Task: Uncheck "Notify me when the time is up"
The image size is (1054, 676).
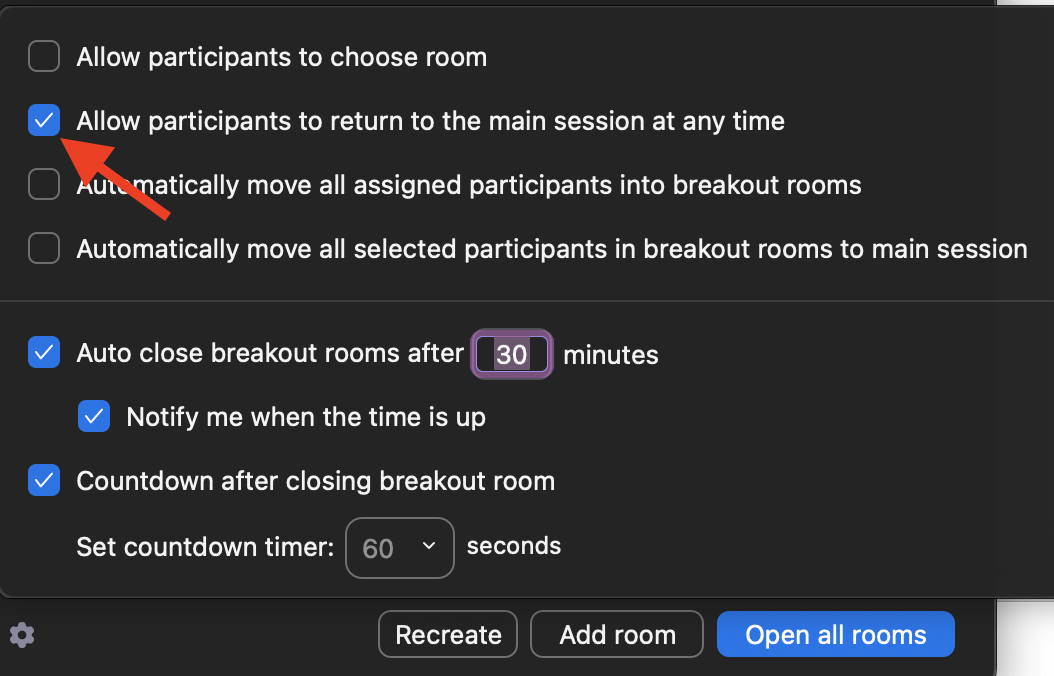Action: tap(93, 416)
